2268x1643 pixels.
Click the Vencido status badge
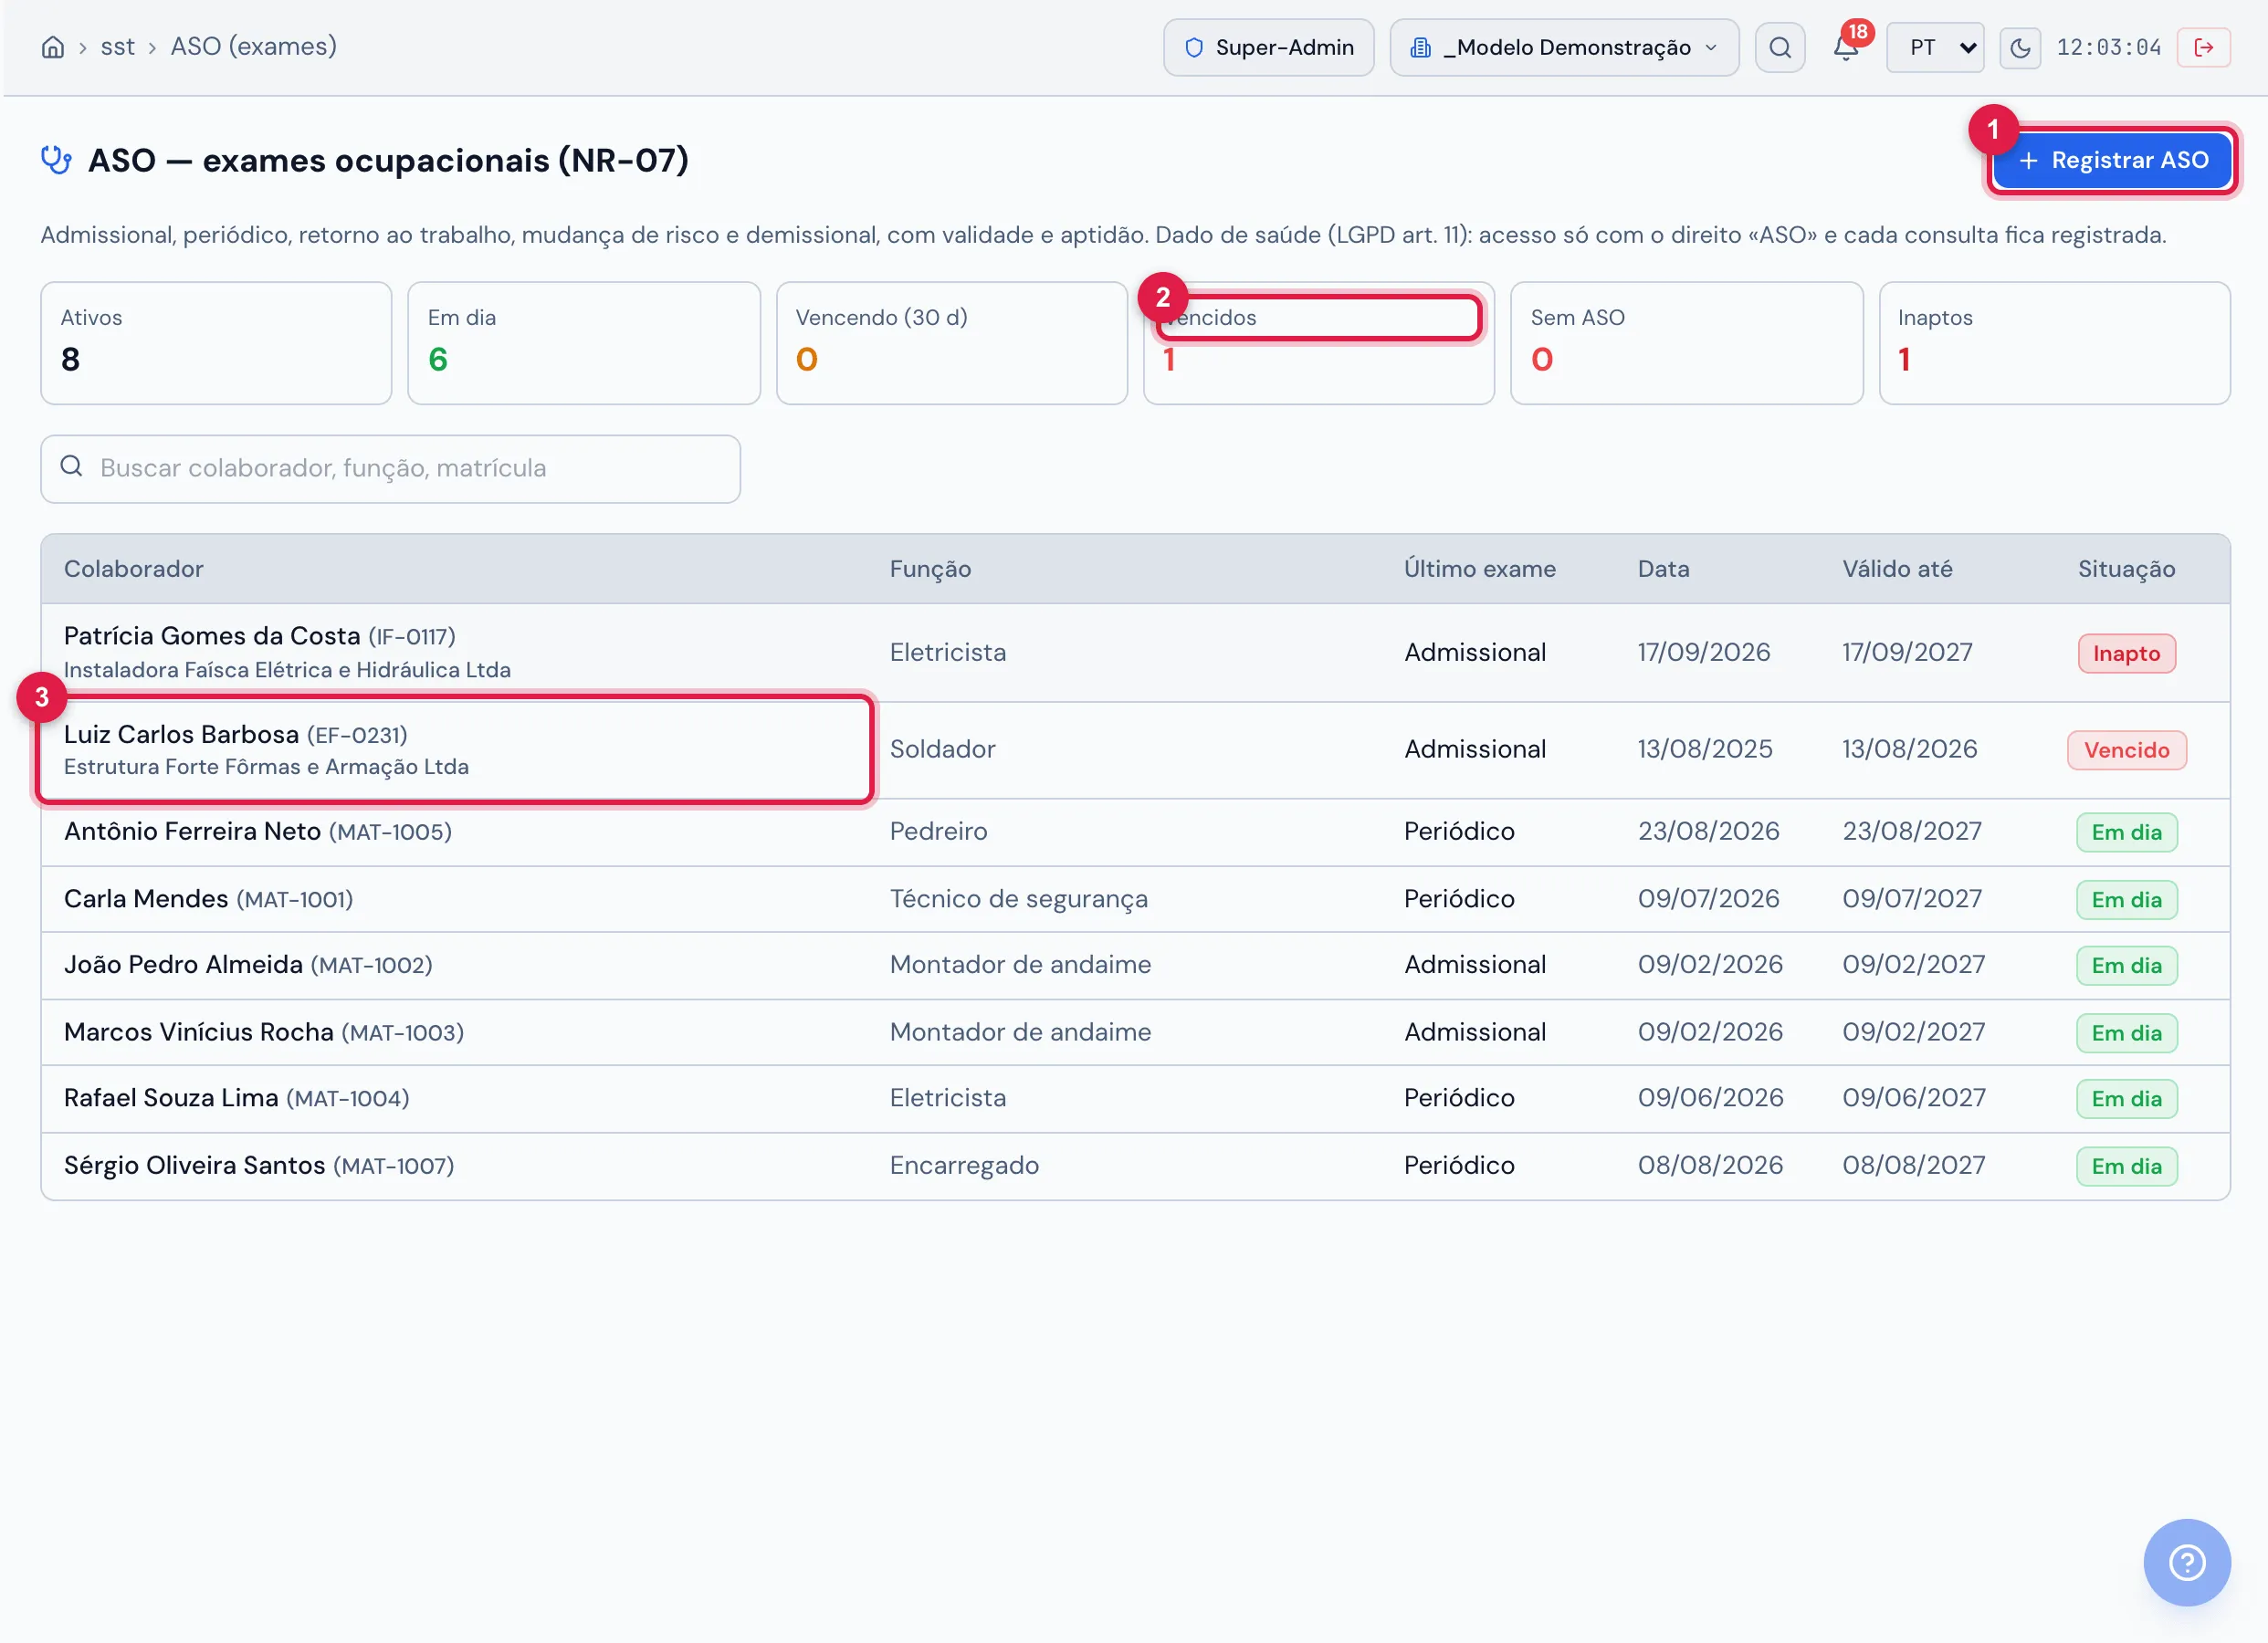2126,750
